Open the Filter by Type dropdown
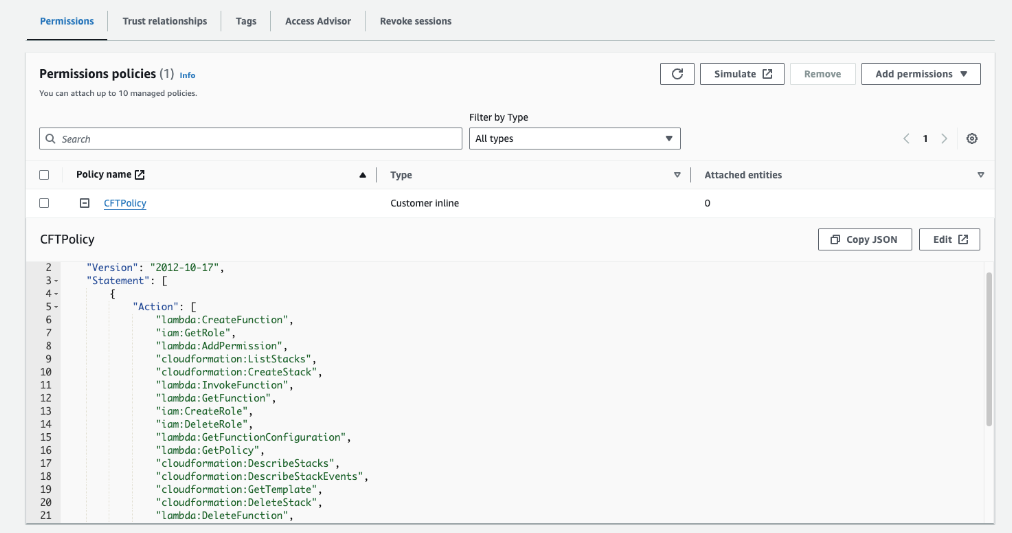Screen dimensions: 1012x533 [x=574, y=139]
